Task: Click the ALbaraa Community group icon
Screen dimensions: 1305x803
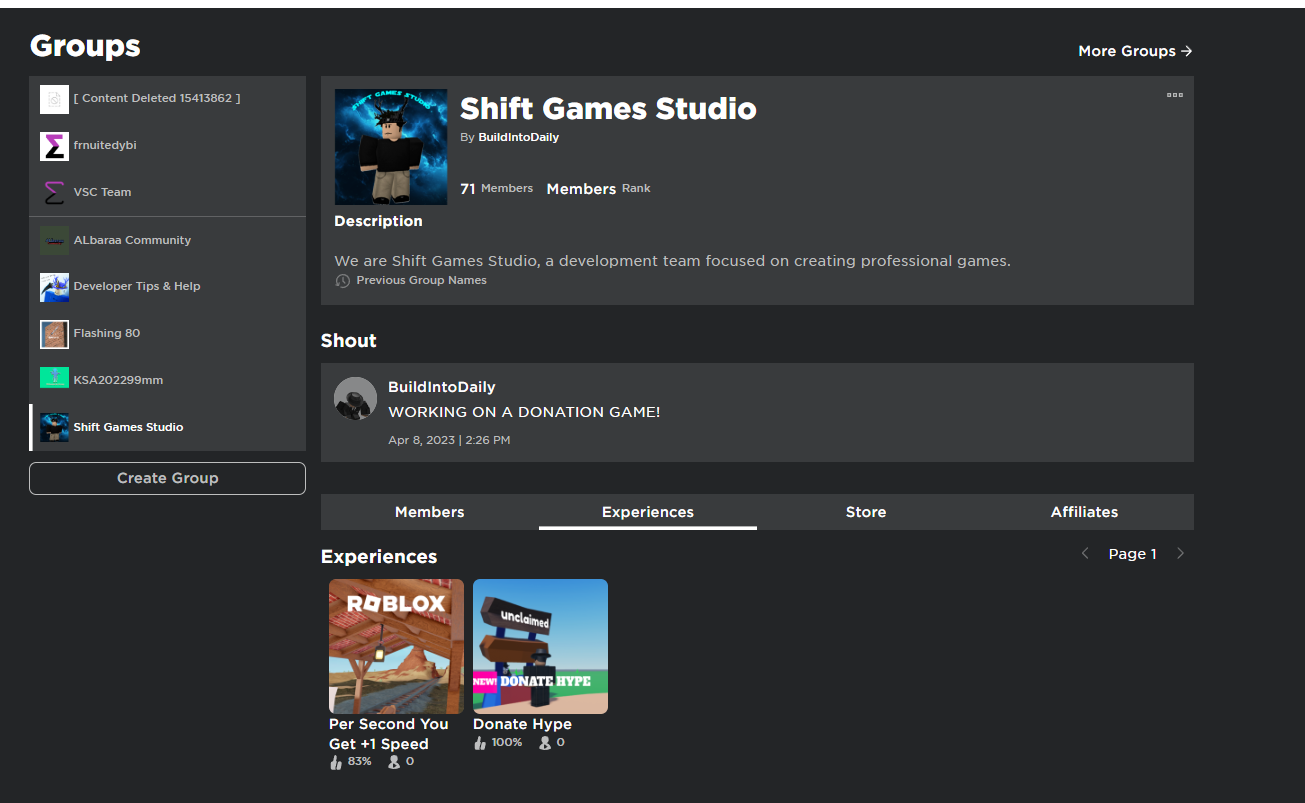Action: pyautogui.click(x=54, y=240)
